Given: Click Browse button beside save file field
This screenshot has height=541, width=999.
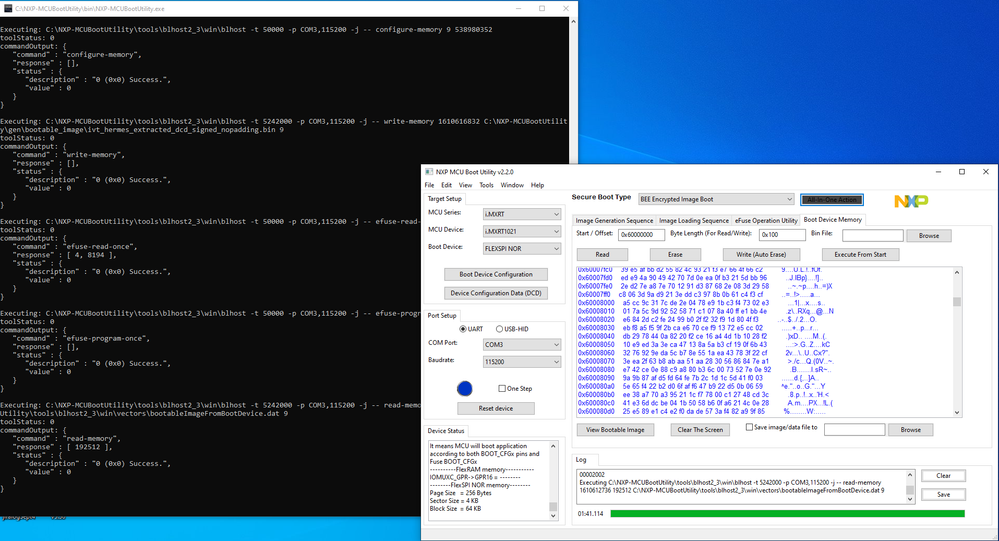Looking at the screenshot, I should 910,430.
